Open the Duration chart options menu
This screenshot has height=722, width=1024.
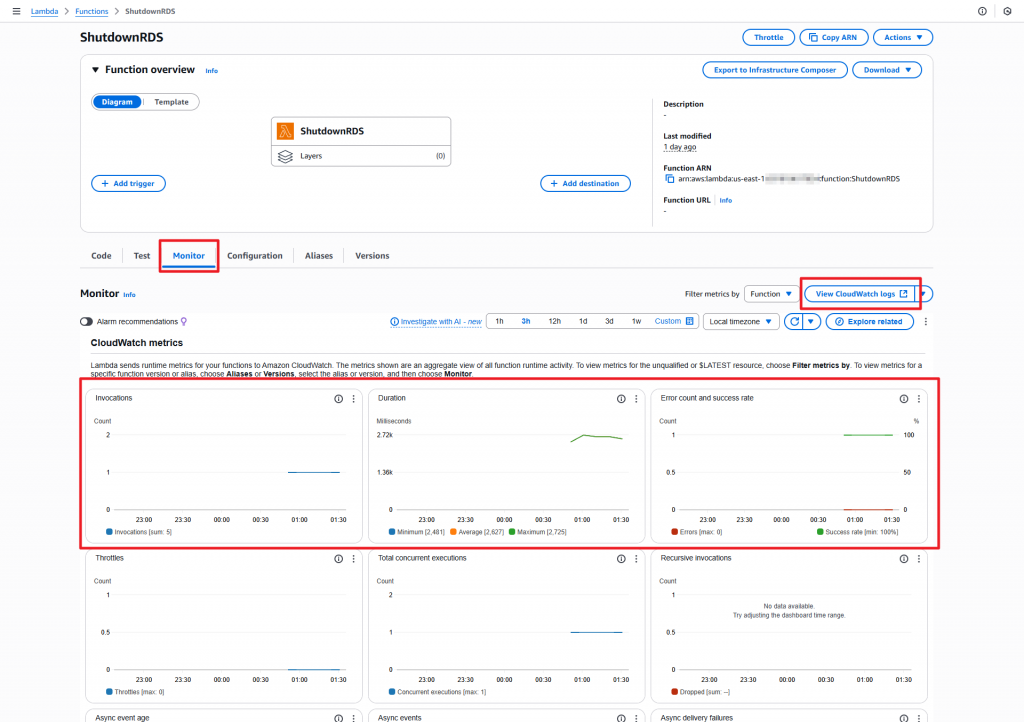[636, 399]
